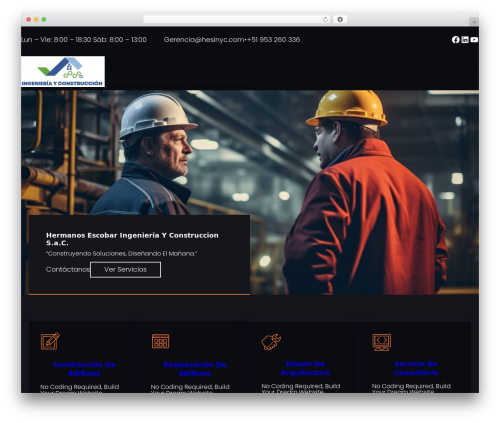Viewport: 500px width, 423px height.
Task: Maximize the window with green button
Action: point(44,20)
